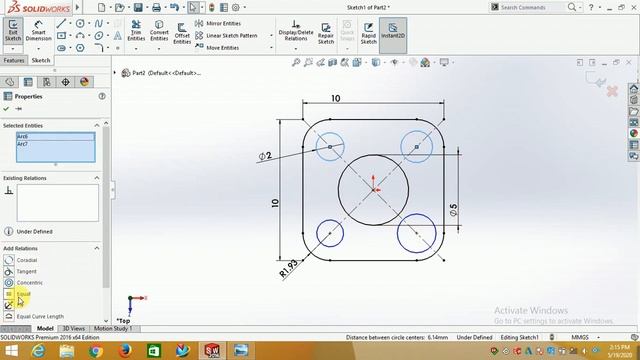This screenshot has width=640, height=360.
Task: Click the Undo icon
Action: [174, 7]
